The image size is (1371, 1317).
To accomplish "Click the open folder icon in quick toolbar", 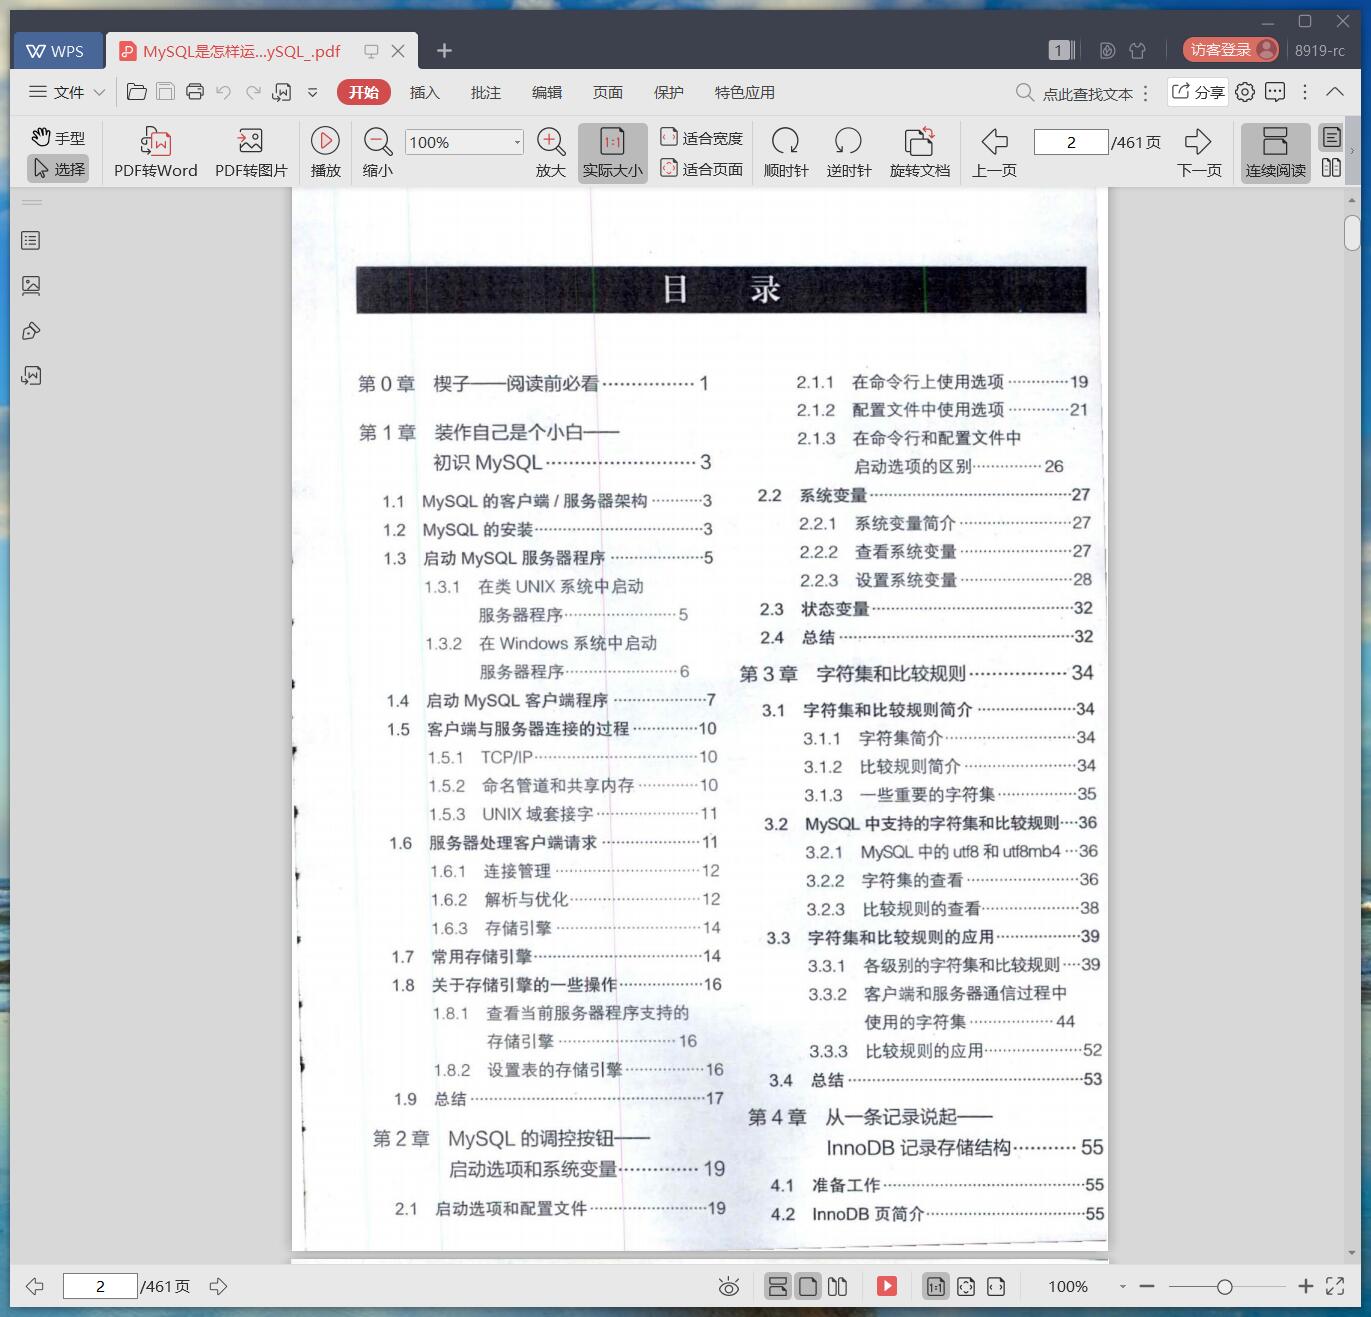I will point(137,92).
